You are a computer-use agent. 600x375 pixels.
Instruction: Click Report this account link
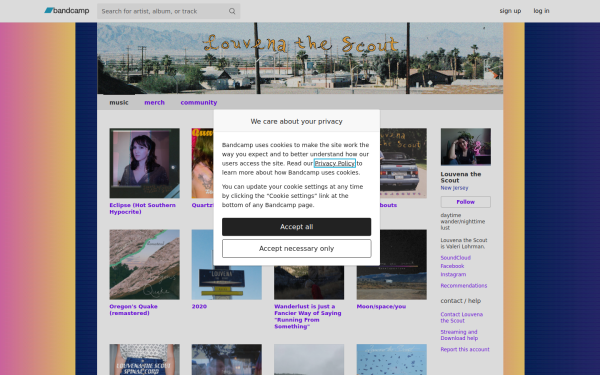pos(465,350)
